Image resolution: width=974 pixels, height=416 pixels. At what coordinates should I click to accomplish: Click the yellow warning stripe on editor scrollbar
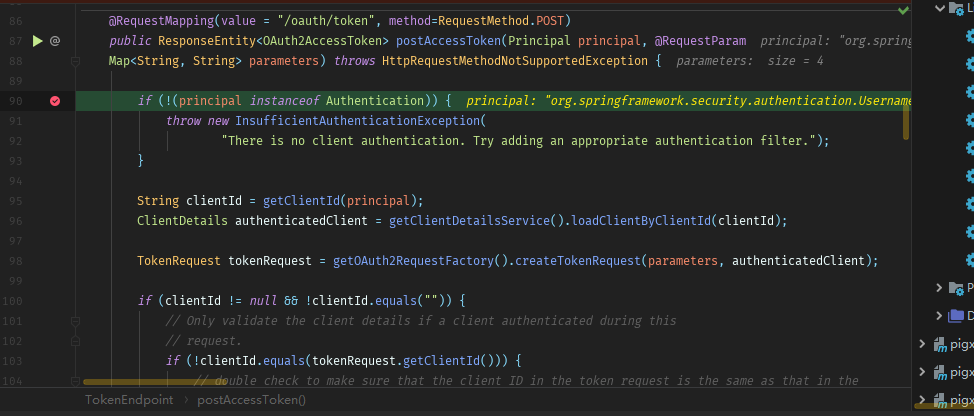click(x=906, y=120)
